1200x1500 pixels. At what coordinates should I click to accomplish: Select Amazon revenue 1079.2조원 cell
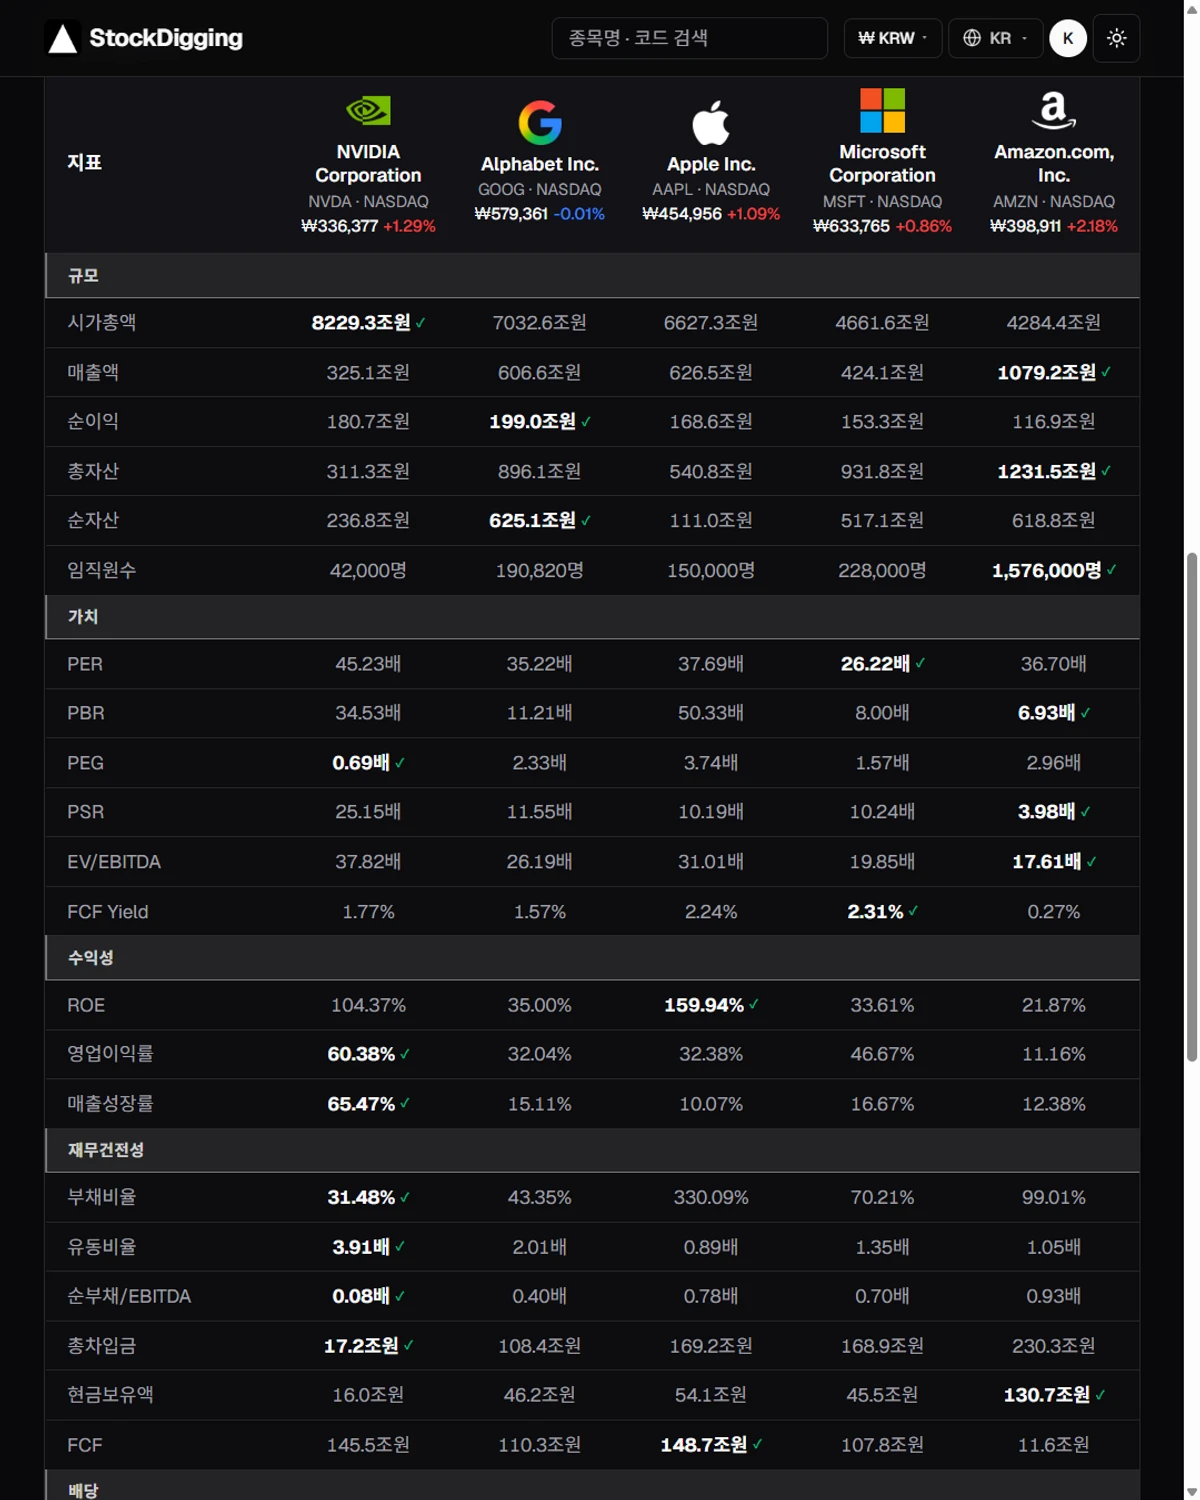(1054, 372)
